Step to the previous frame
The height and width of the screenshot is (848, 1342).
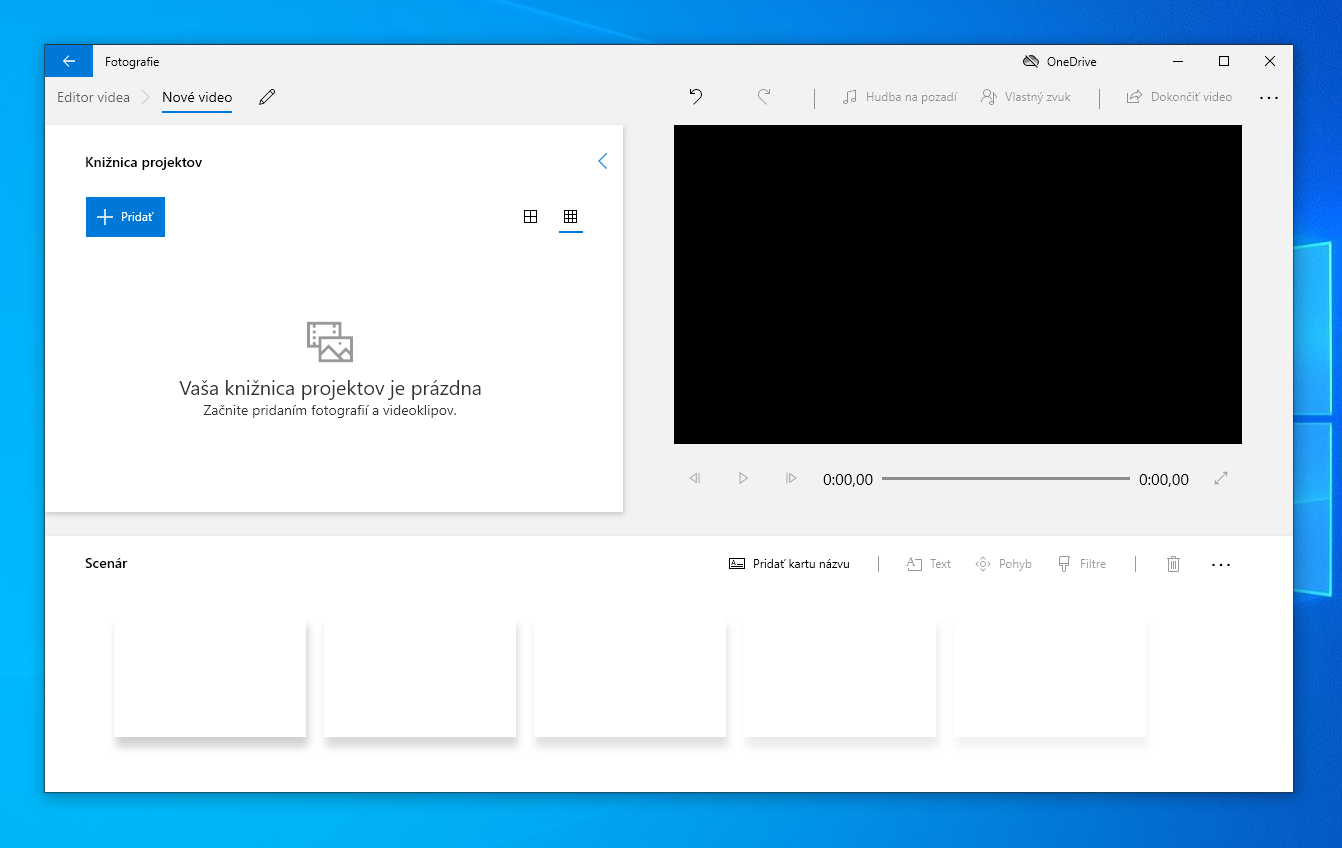point(695,479)
